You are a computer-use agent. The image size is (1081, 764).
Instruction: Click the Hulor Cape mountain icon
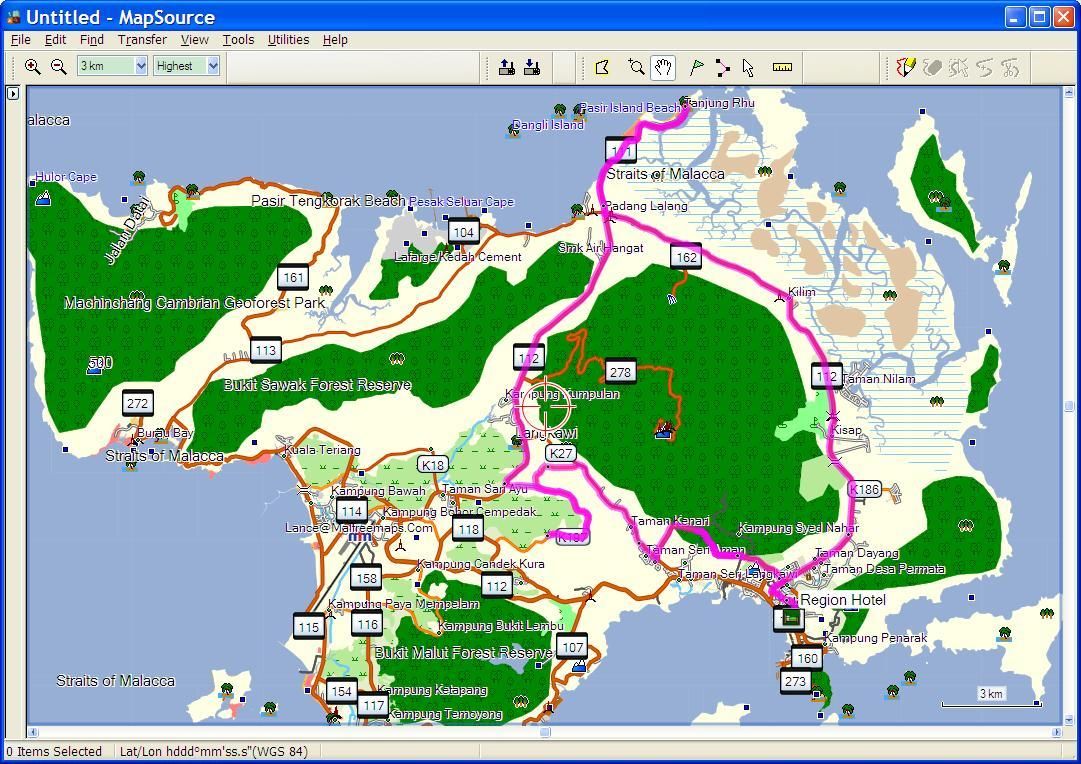click(43, 199)
